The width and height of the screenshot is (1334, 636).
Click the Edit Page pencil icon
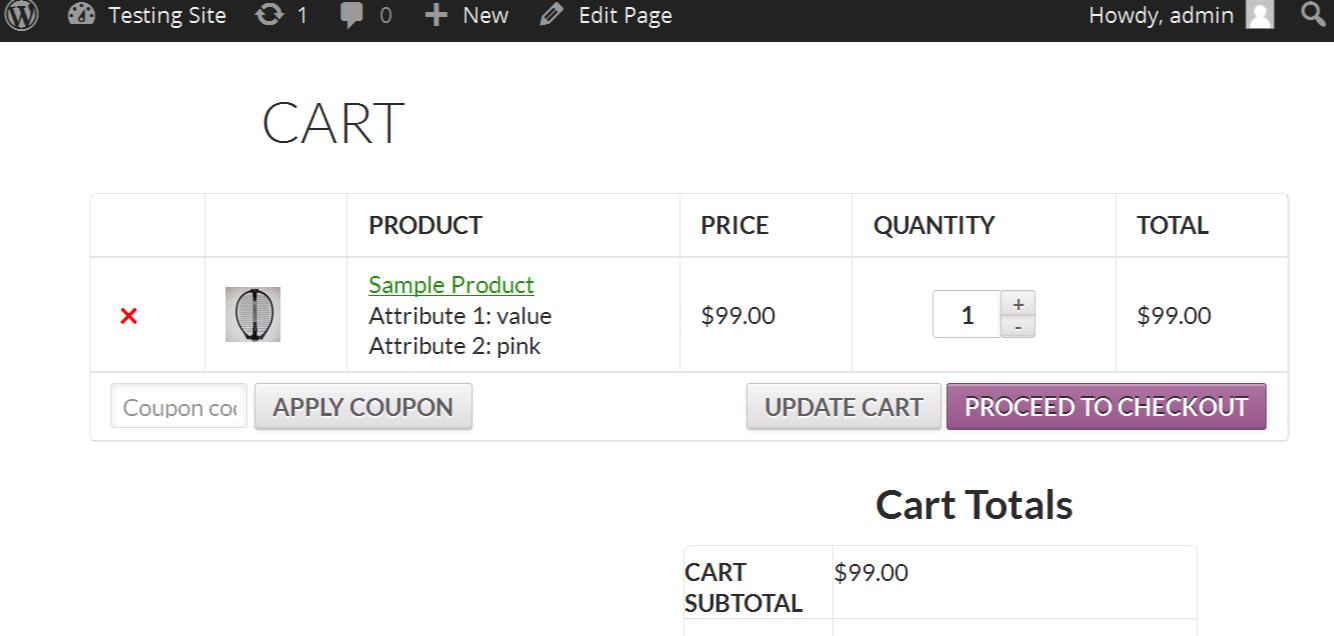click(551, 16)
